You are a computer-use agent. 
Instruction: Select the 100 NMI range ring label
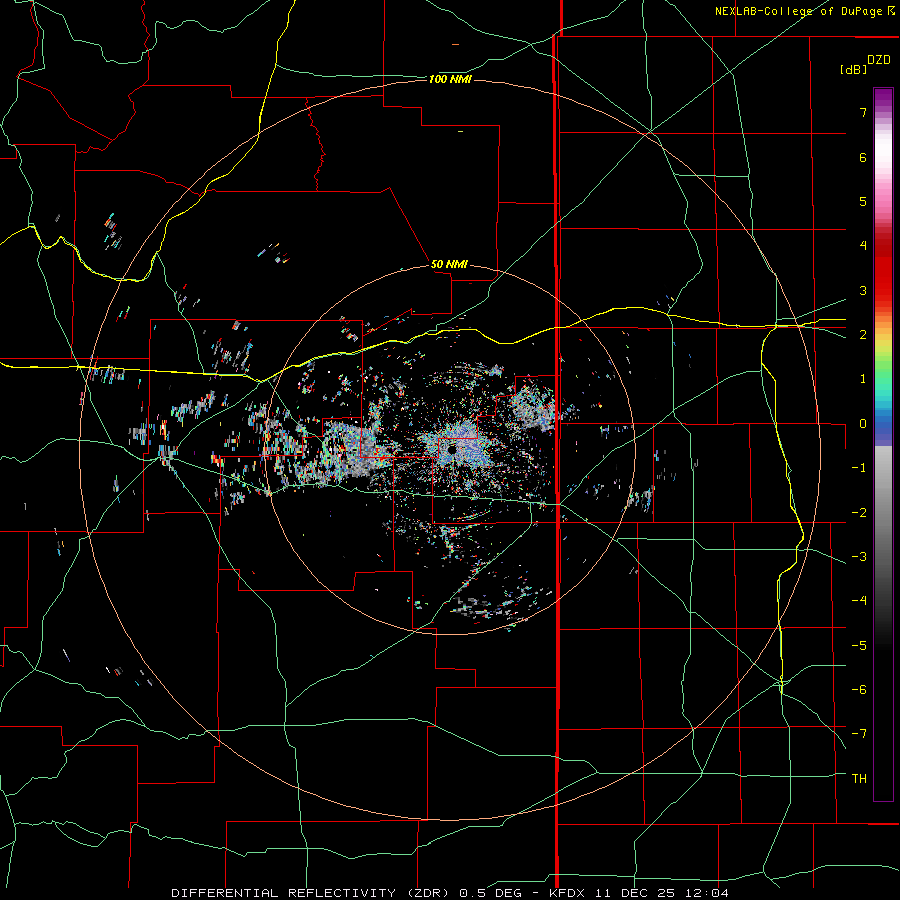450,79
